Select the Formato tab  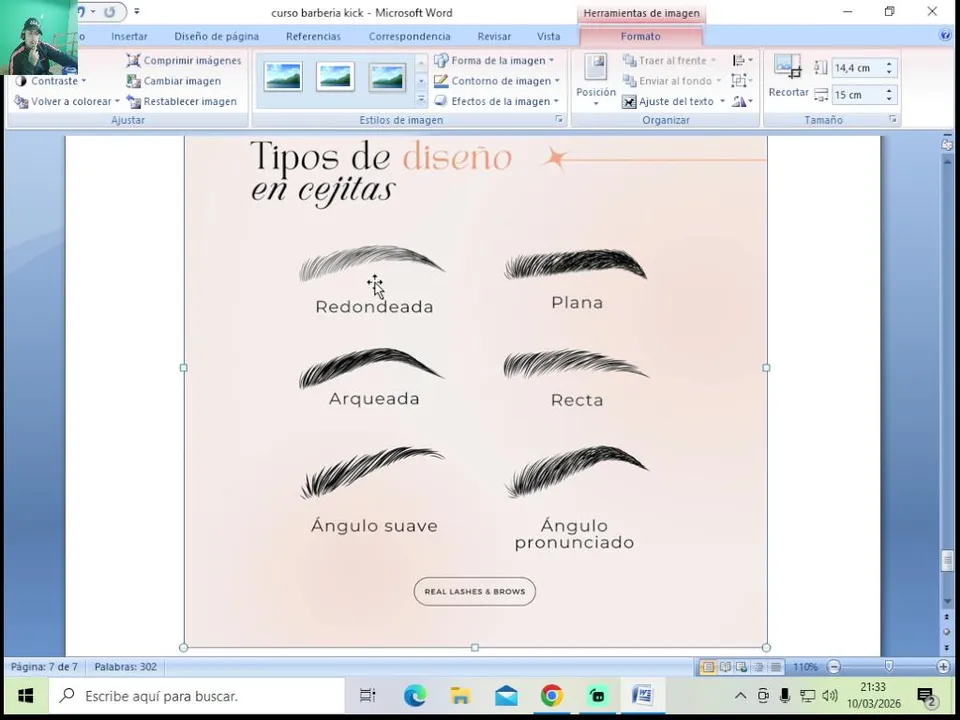click(640, 36)
